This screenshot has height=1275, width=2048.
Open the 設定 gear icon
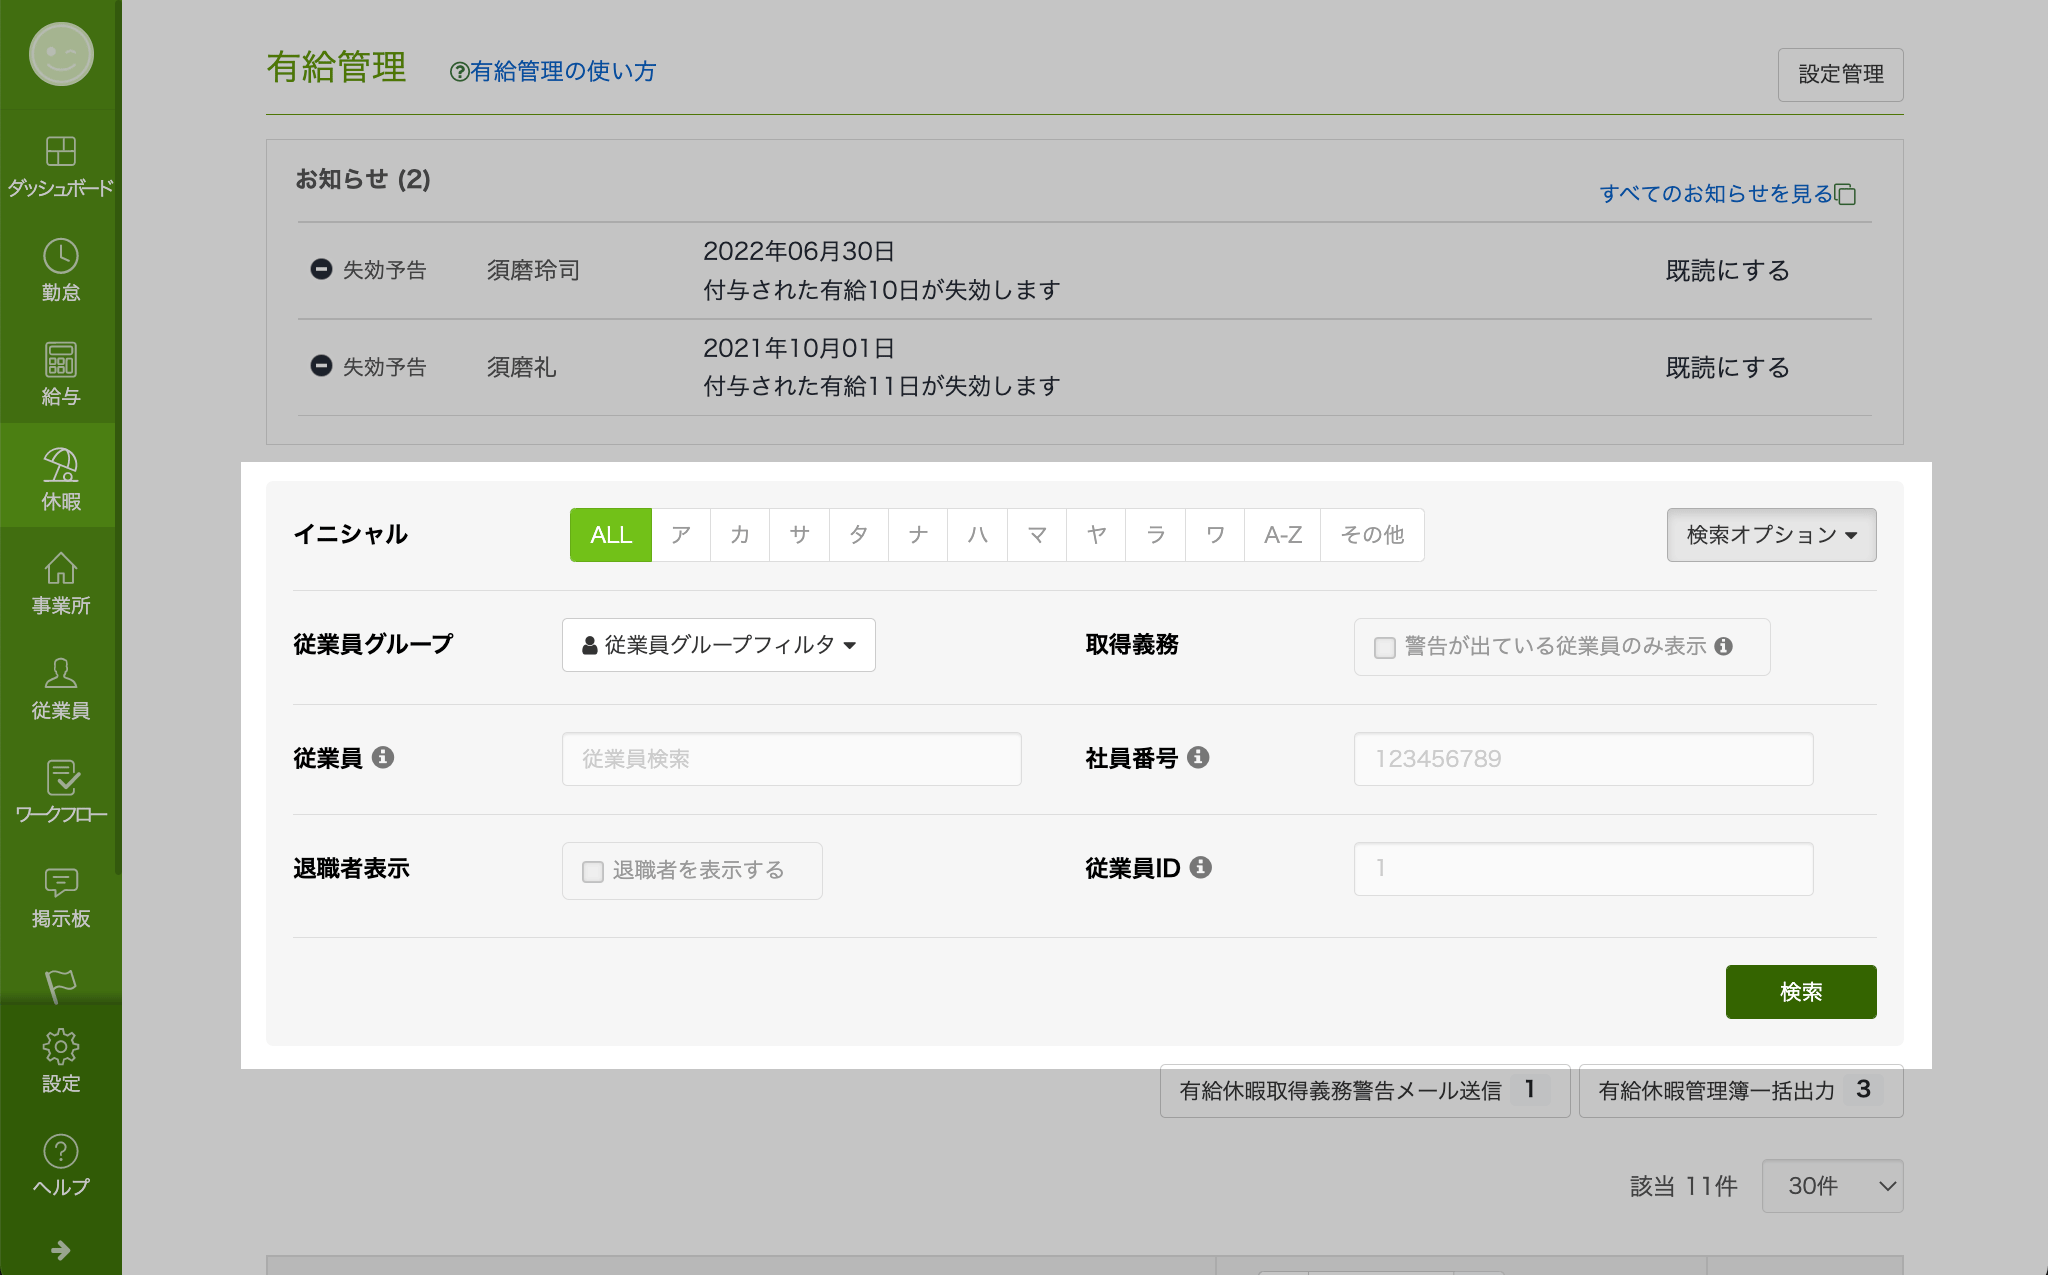point(61,1046)
